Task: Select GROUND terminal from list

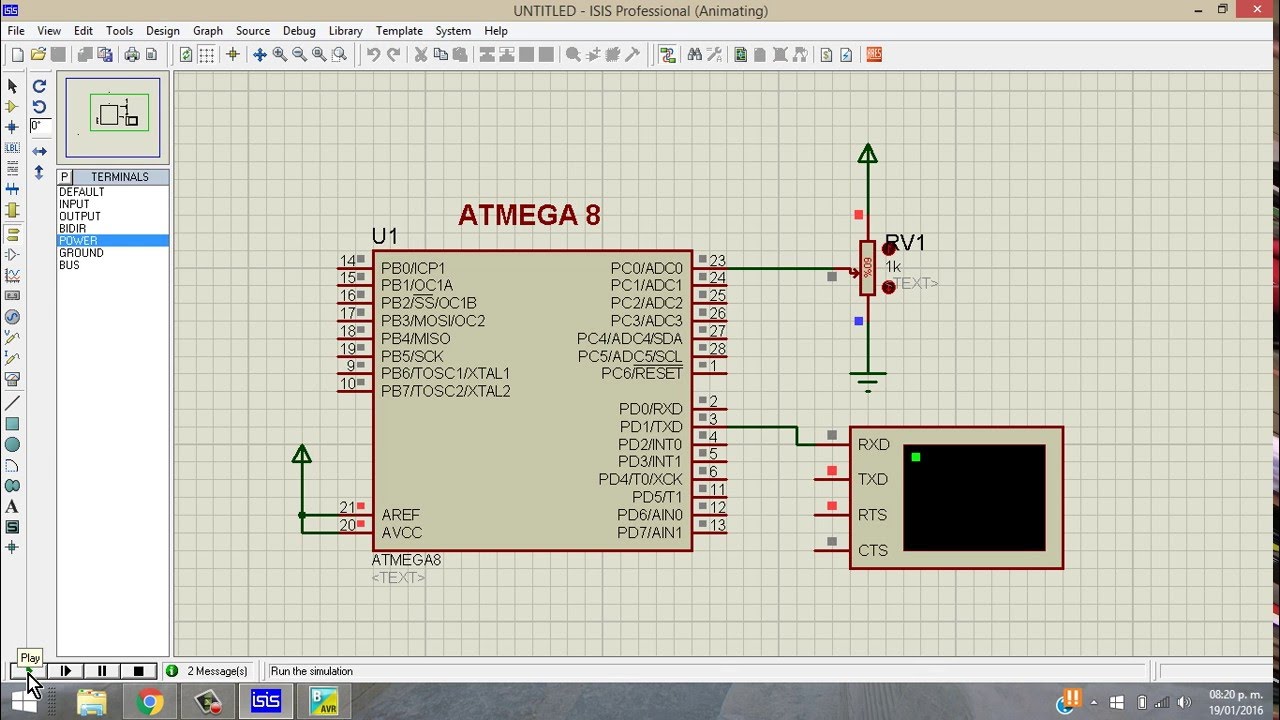Action: pyautogui.click(x=113, y=253)
